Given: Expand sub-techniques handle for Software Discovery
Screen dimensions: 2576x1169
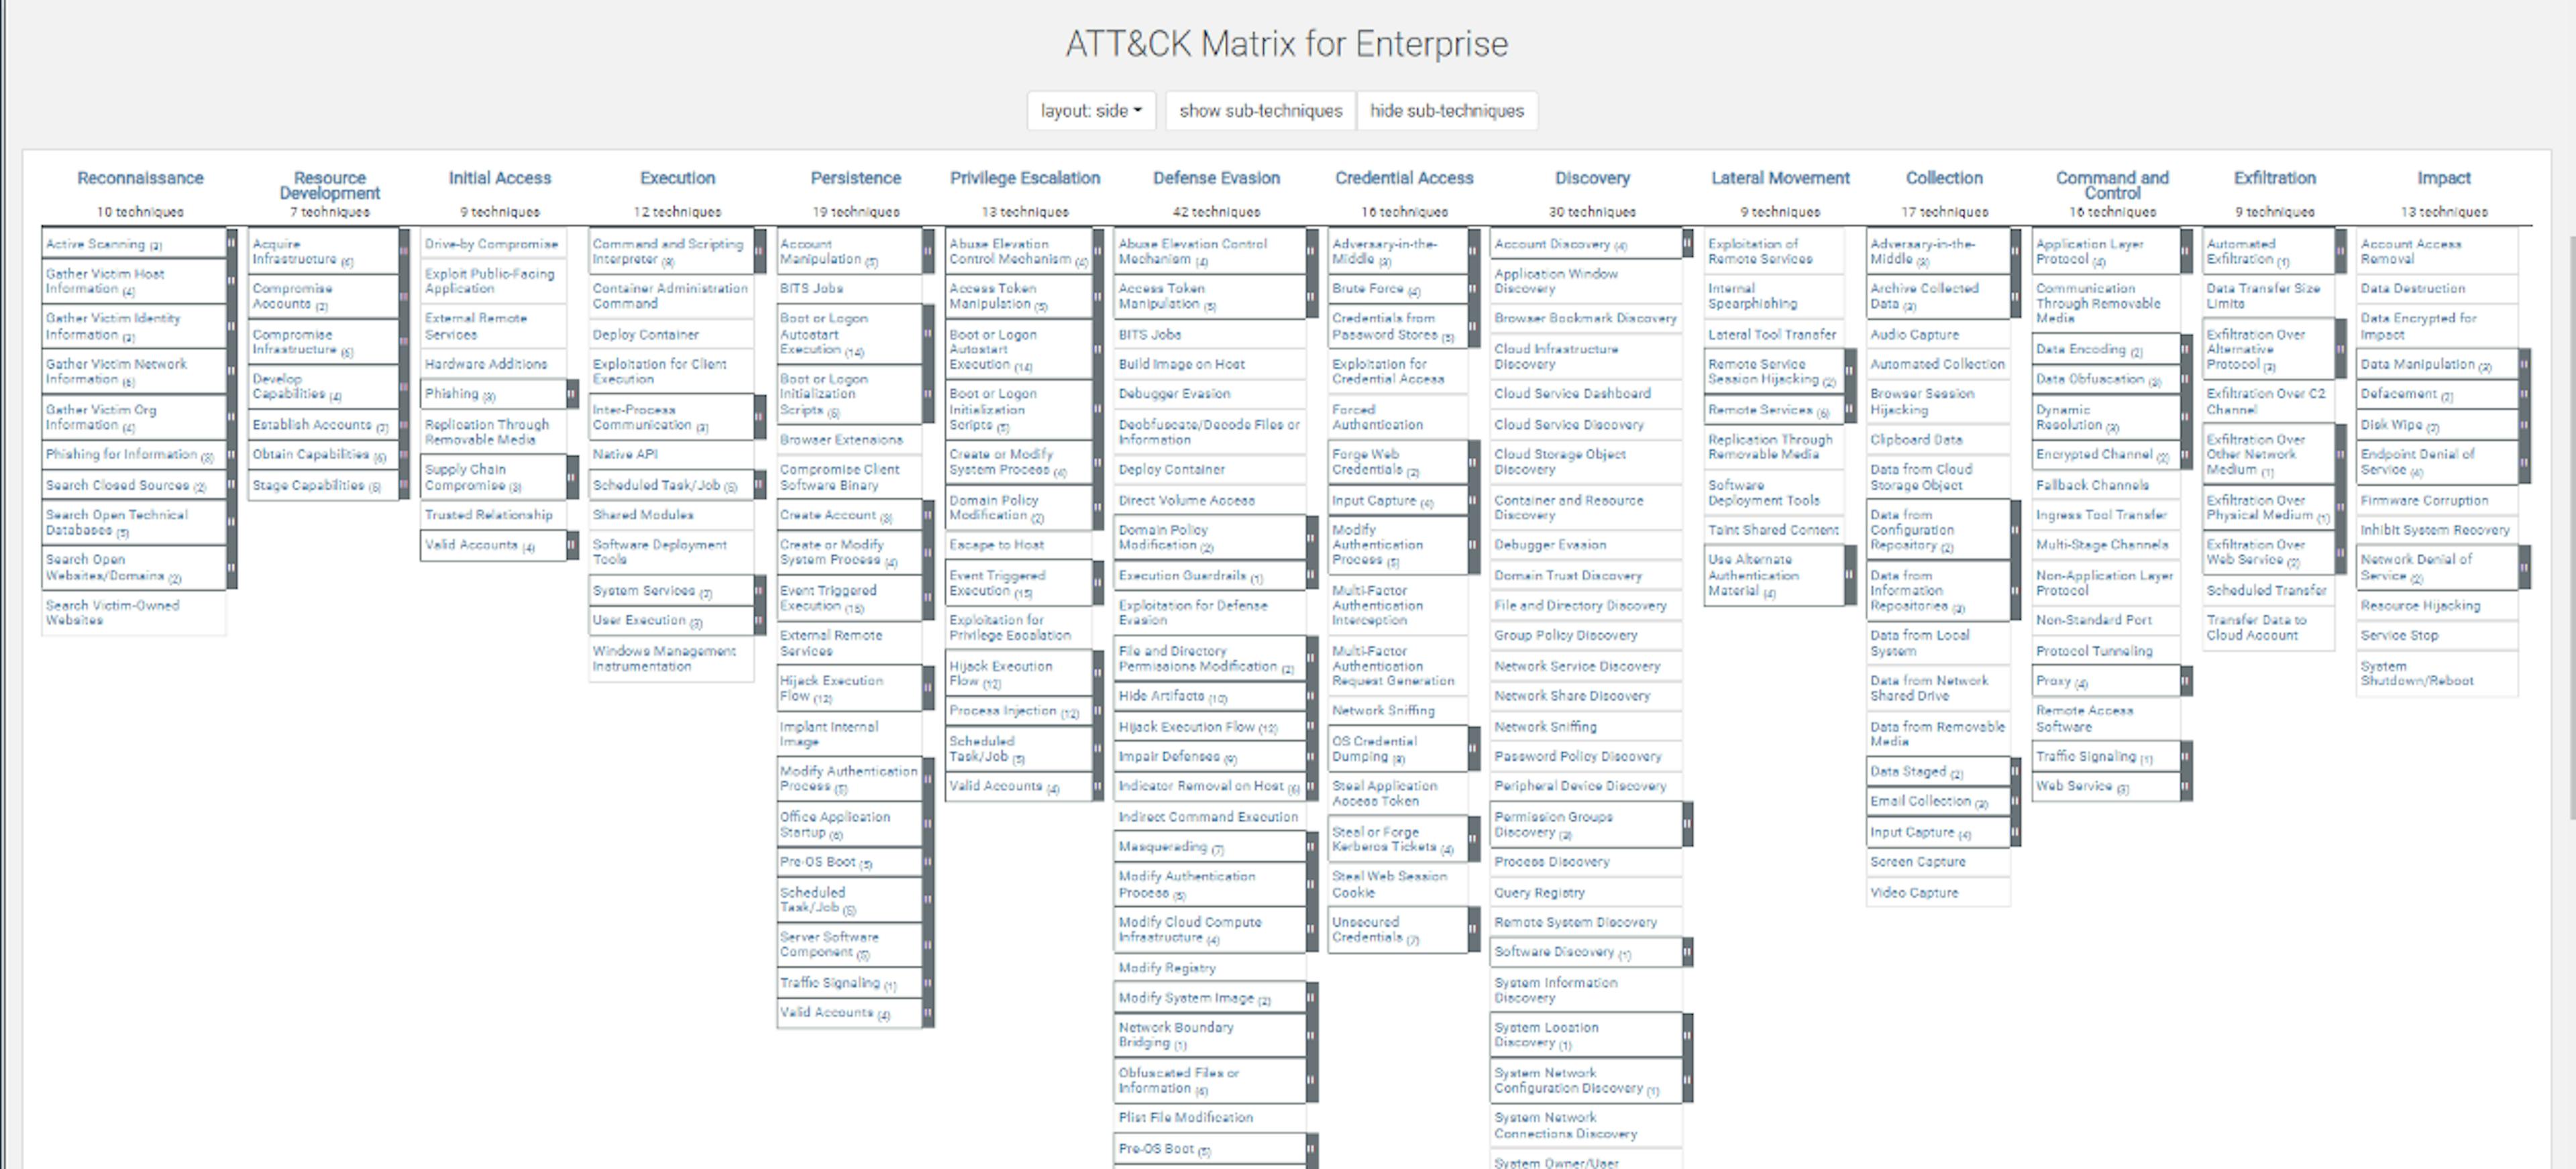Looking at the screenshot, I should coord(1688,953).
